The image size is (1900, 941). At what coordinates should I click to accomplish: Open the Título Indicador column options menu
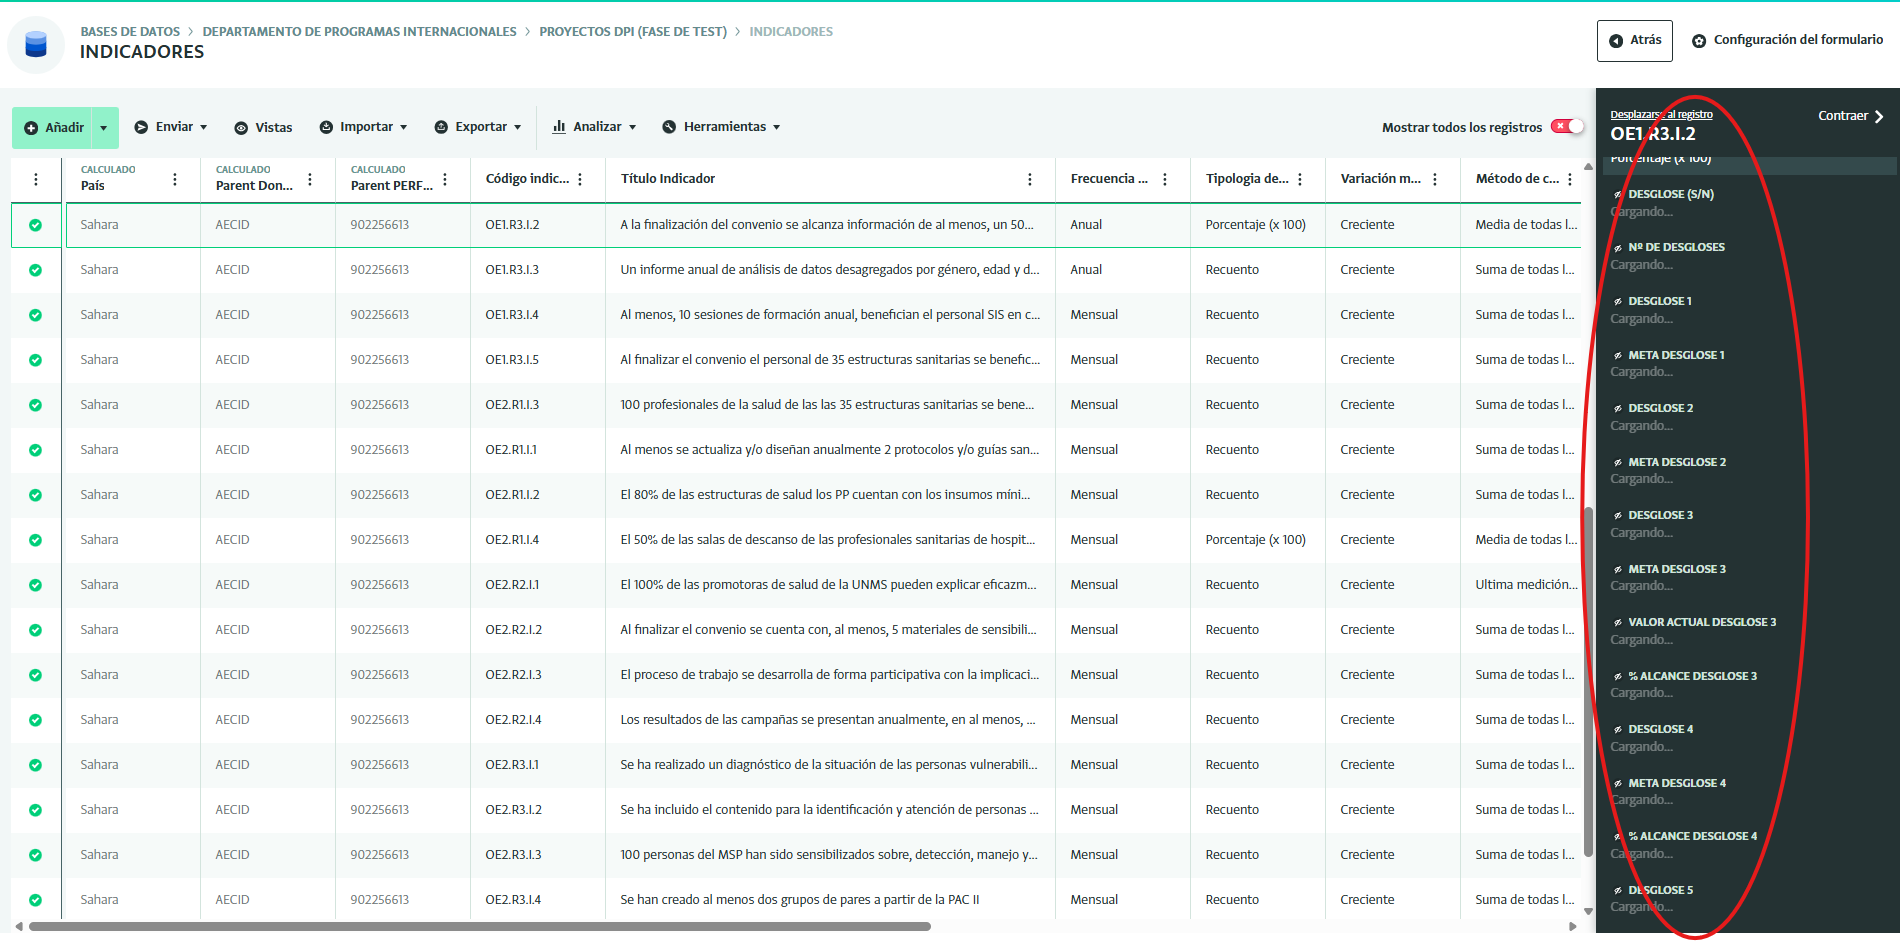[x=1030, y=179]
